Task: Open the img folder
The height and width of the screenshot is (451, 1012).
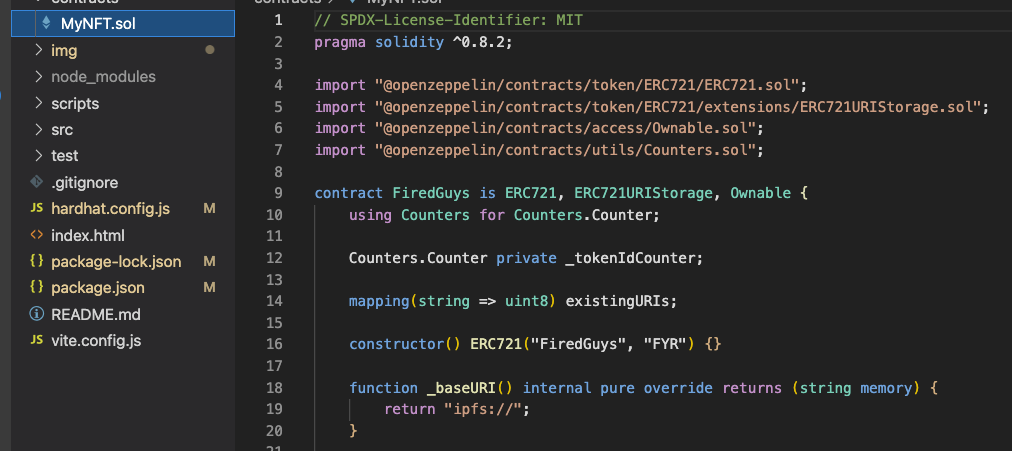Action: click(64, 50)
